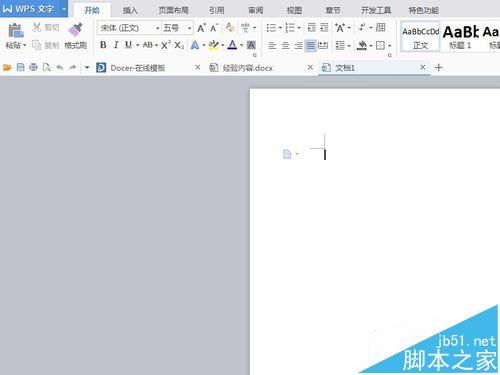The width and height of the screenshot is (500, 375).
Task: Save document with floppy icon
Action: coord(21,68)
